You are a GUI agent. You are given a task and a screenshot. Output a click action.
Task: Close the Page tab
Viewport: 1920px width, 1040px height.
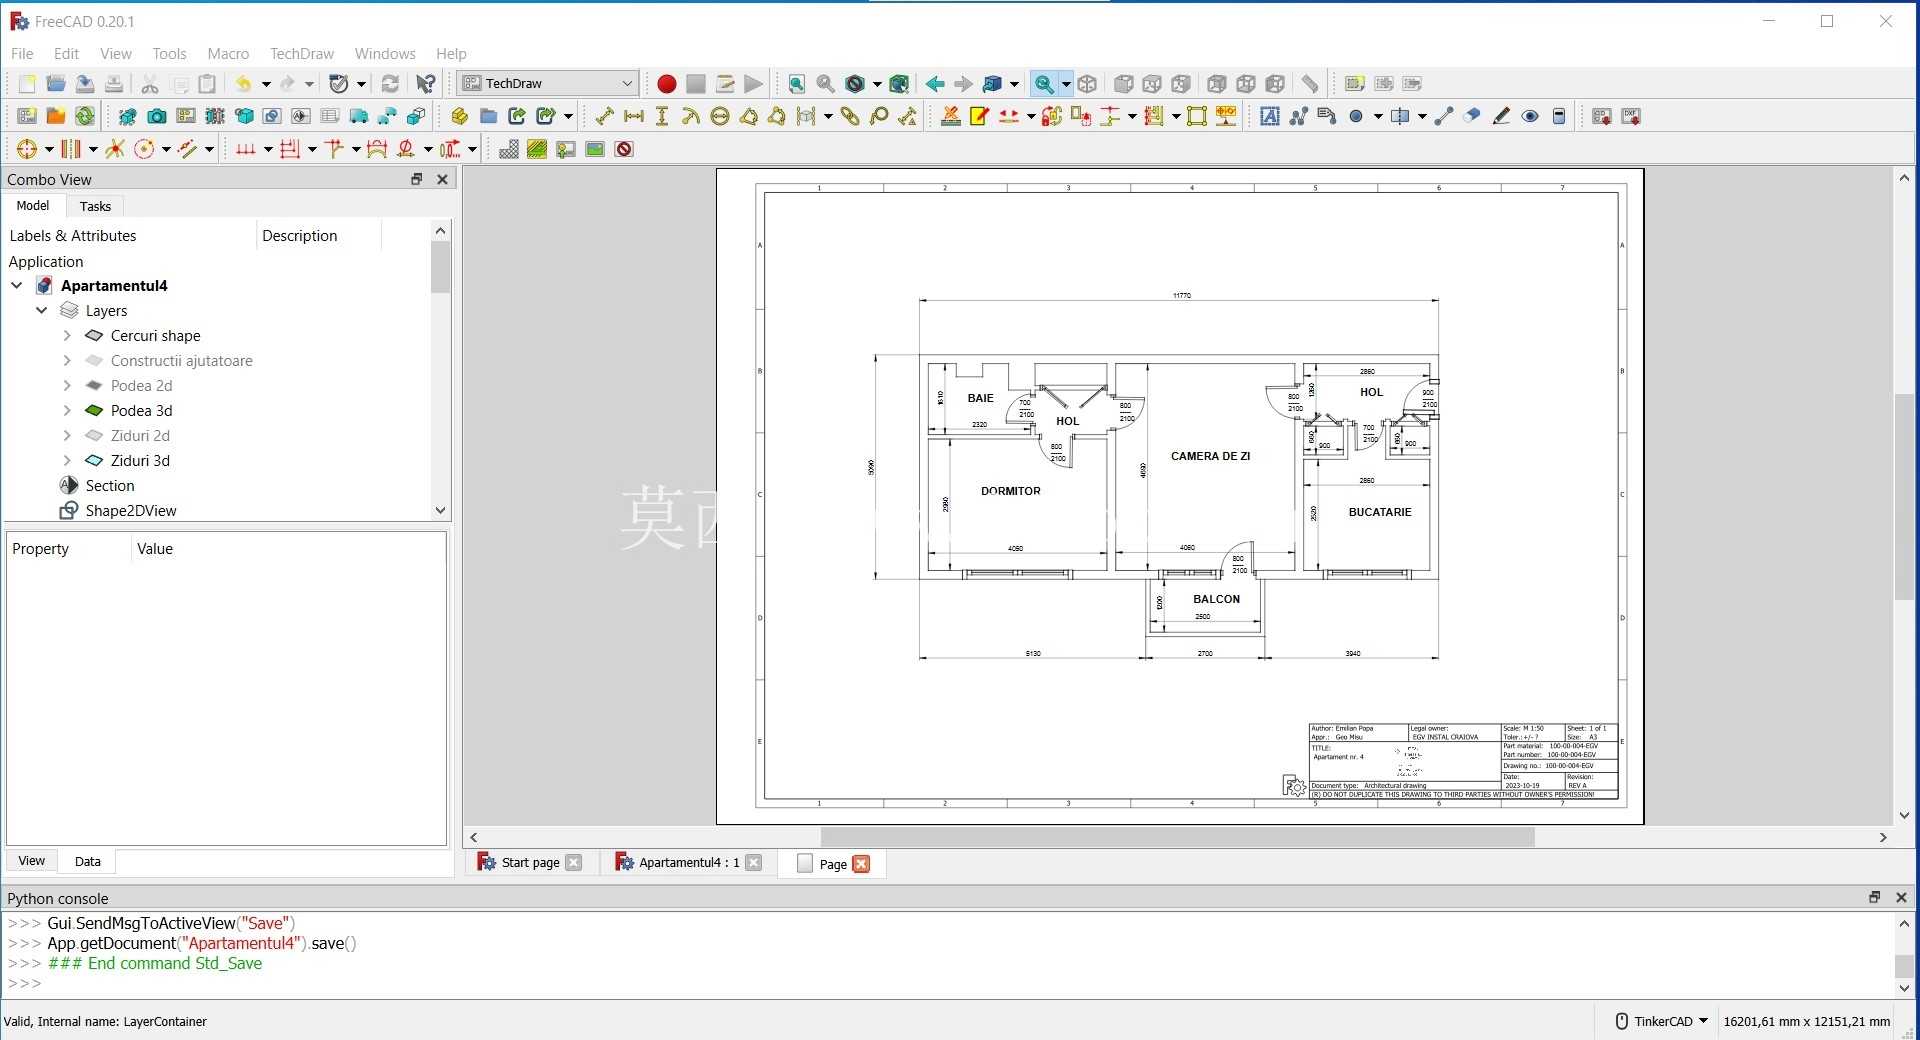[x=861, y=863]
